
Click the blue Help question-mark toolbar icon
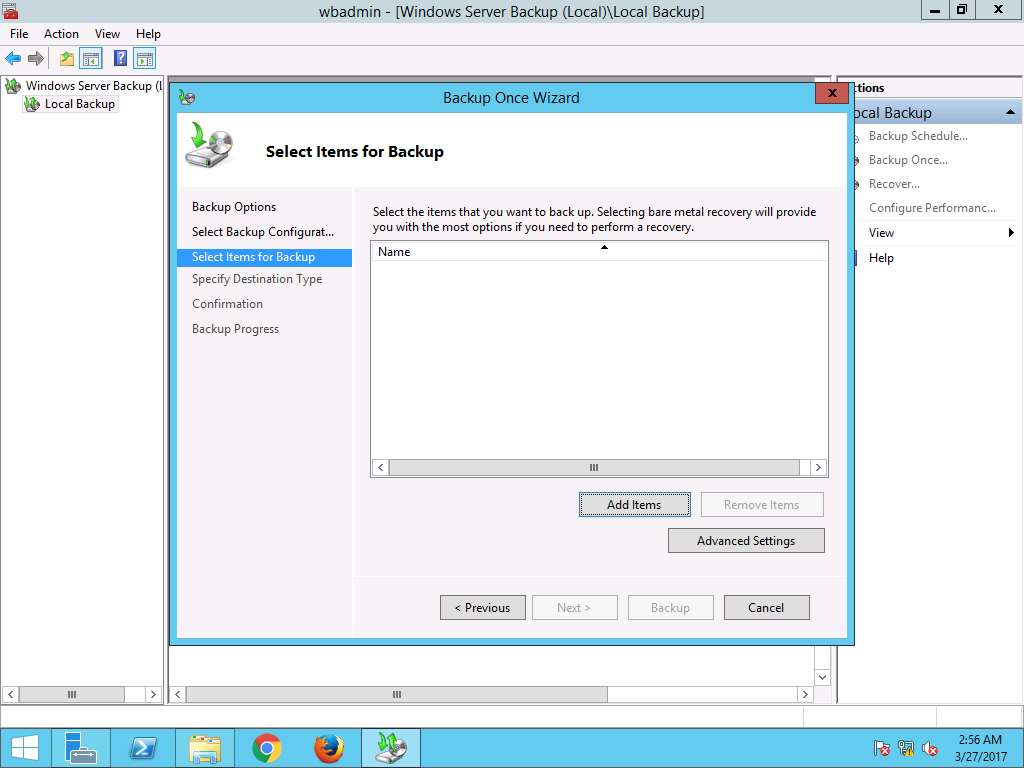click(x=120, y=59)
